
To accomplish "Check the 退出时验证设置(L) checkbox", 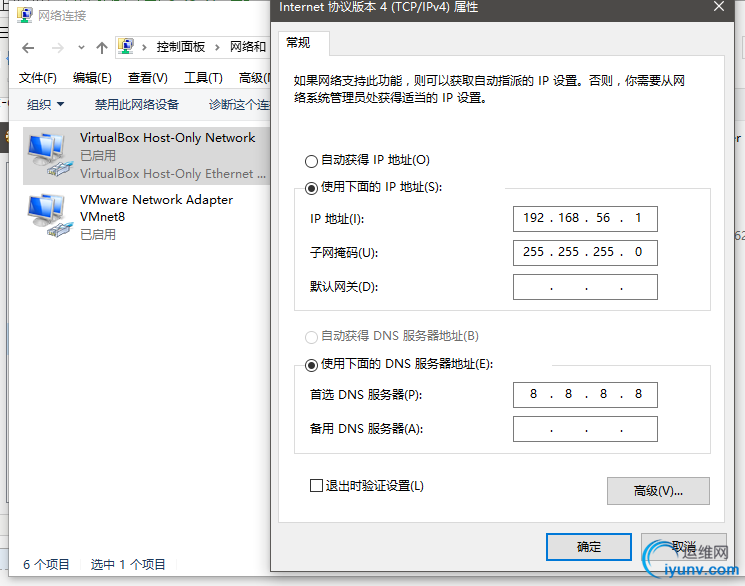I will click(x=316, y=485).
